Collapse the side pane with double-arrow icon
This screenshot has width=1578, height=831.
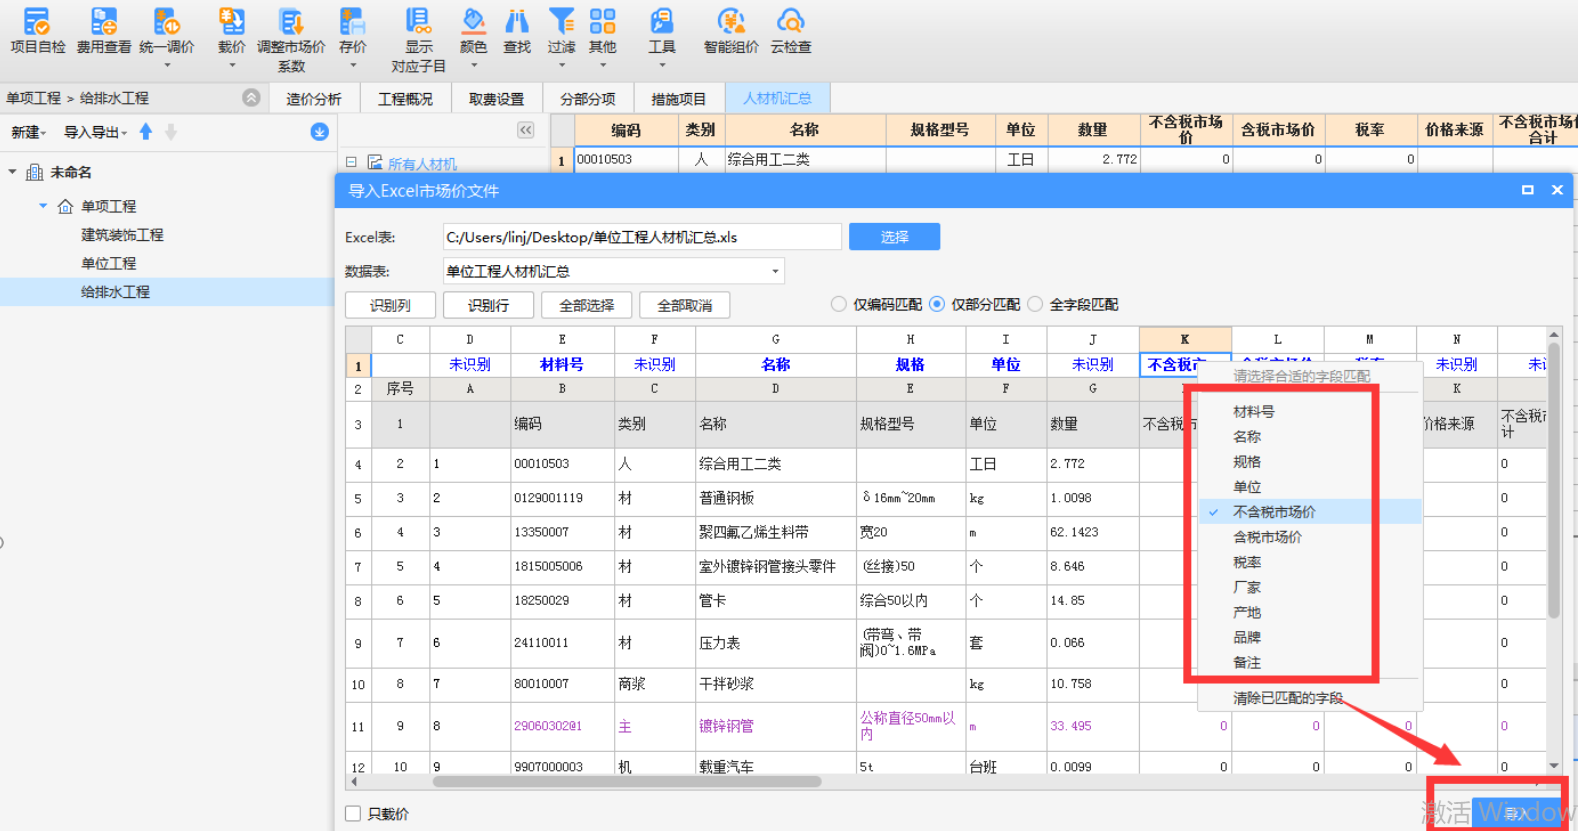click(x=526, y=130)
